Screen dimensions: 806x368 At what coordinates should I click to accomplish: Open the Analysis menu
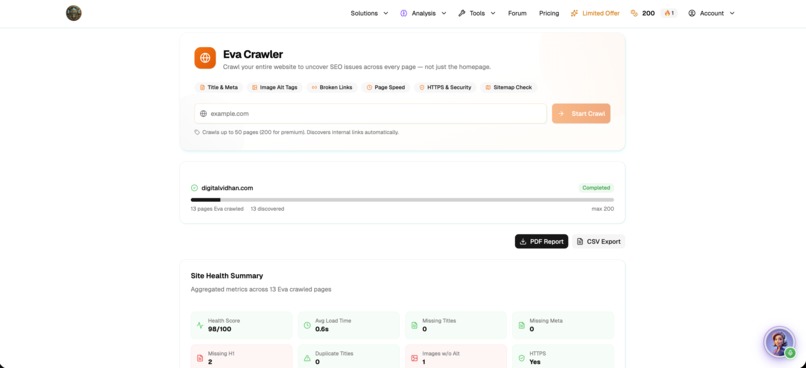tap(423, 13)
